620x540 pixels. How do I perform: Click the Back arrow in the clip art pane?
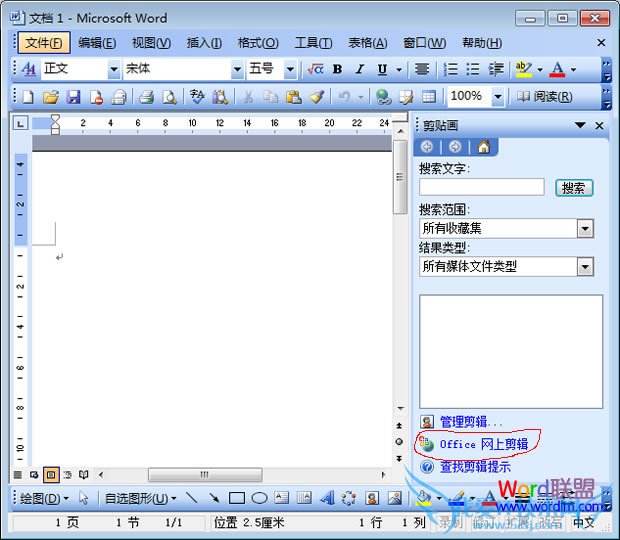click(427, 147)
